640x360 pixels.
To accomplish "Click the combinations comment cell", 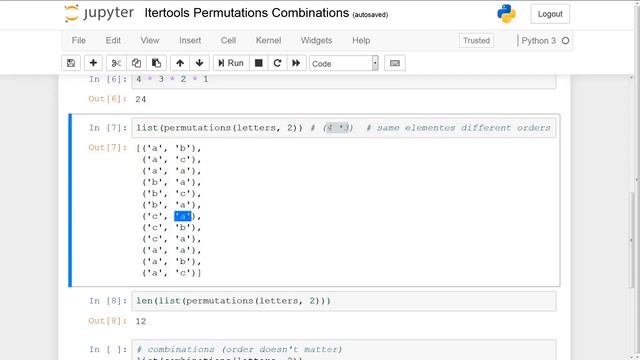I will (344, 350).
